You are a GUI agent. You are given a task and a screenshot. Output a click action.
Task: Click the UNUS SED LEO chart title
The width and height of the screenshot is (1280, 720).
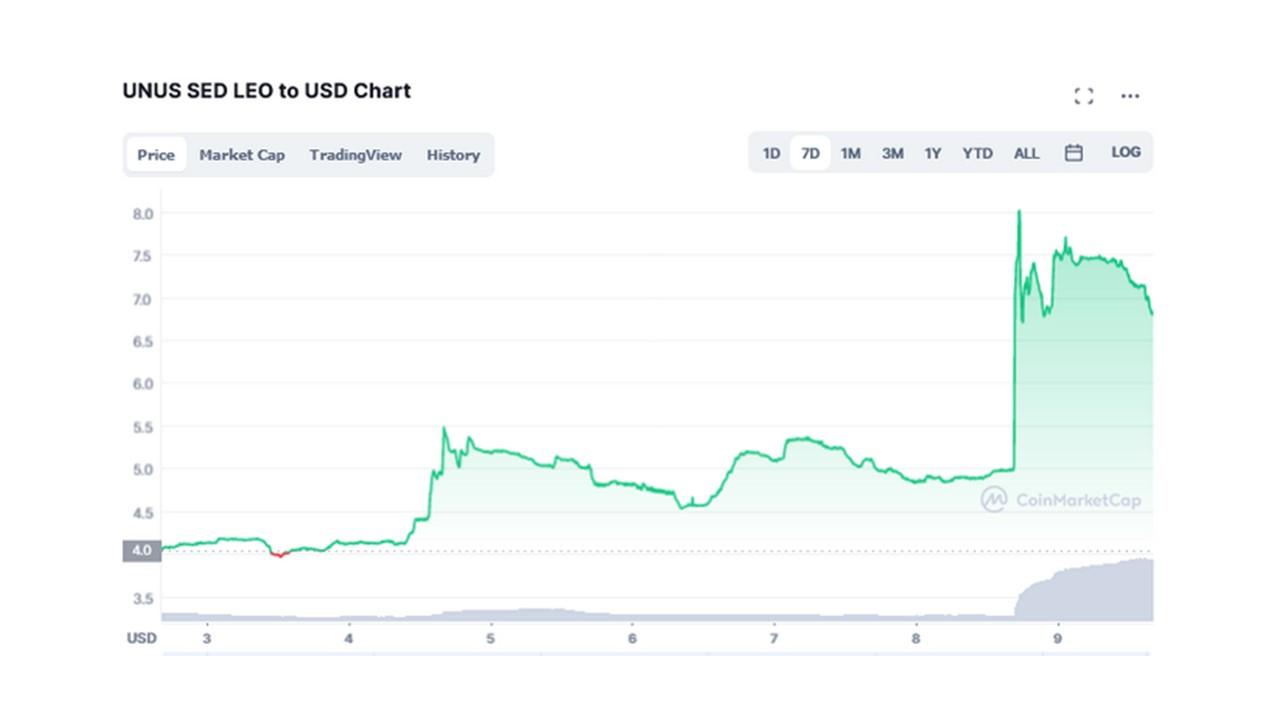[266, 91]
